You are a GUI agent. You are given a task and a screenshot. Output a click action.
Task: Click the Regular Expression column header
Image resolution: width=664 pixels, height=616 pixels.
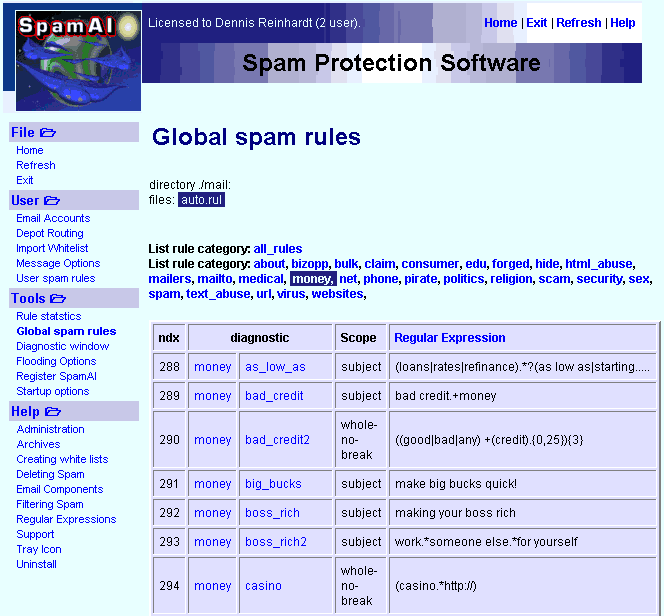[x=449, y=338]
